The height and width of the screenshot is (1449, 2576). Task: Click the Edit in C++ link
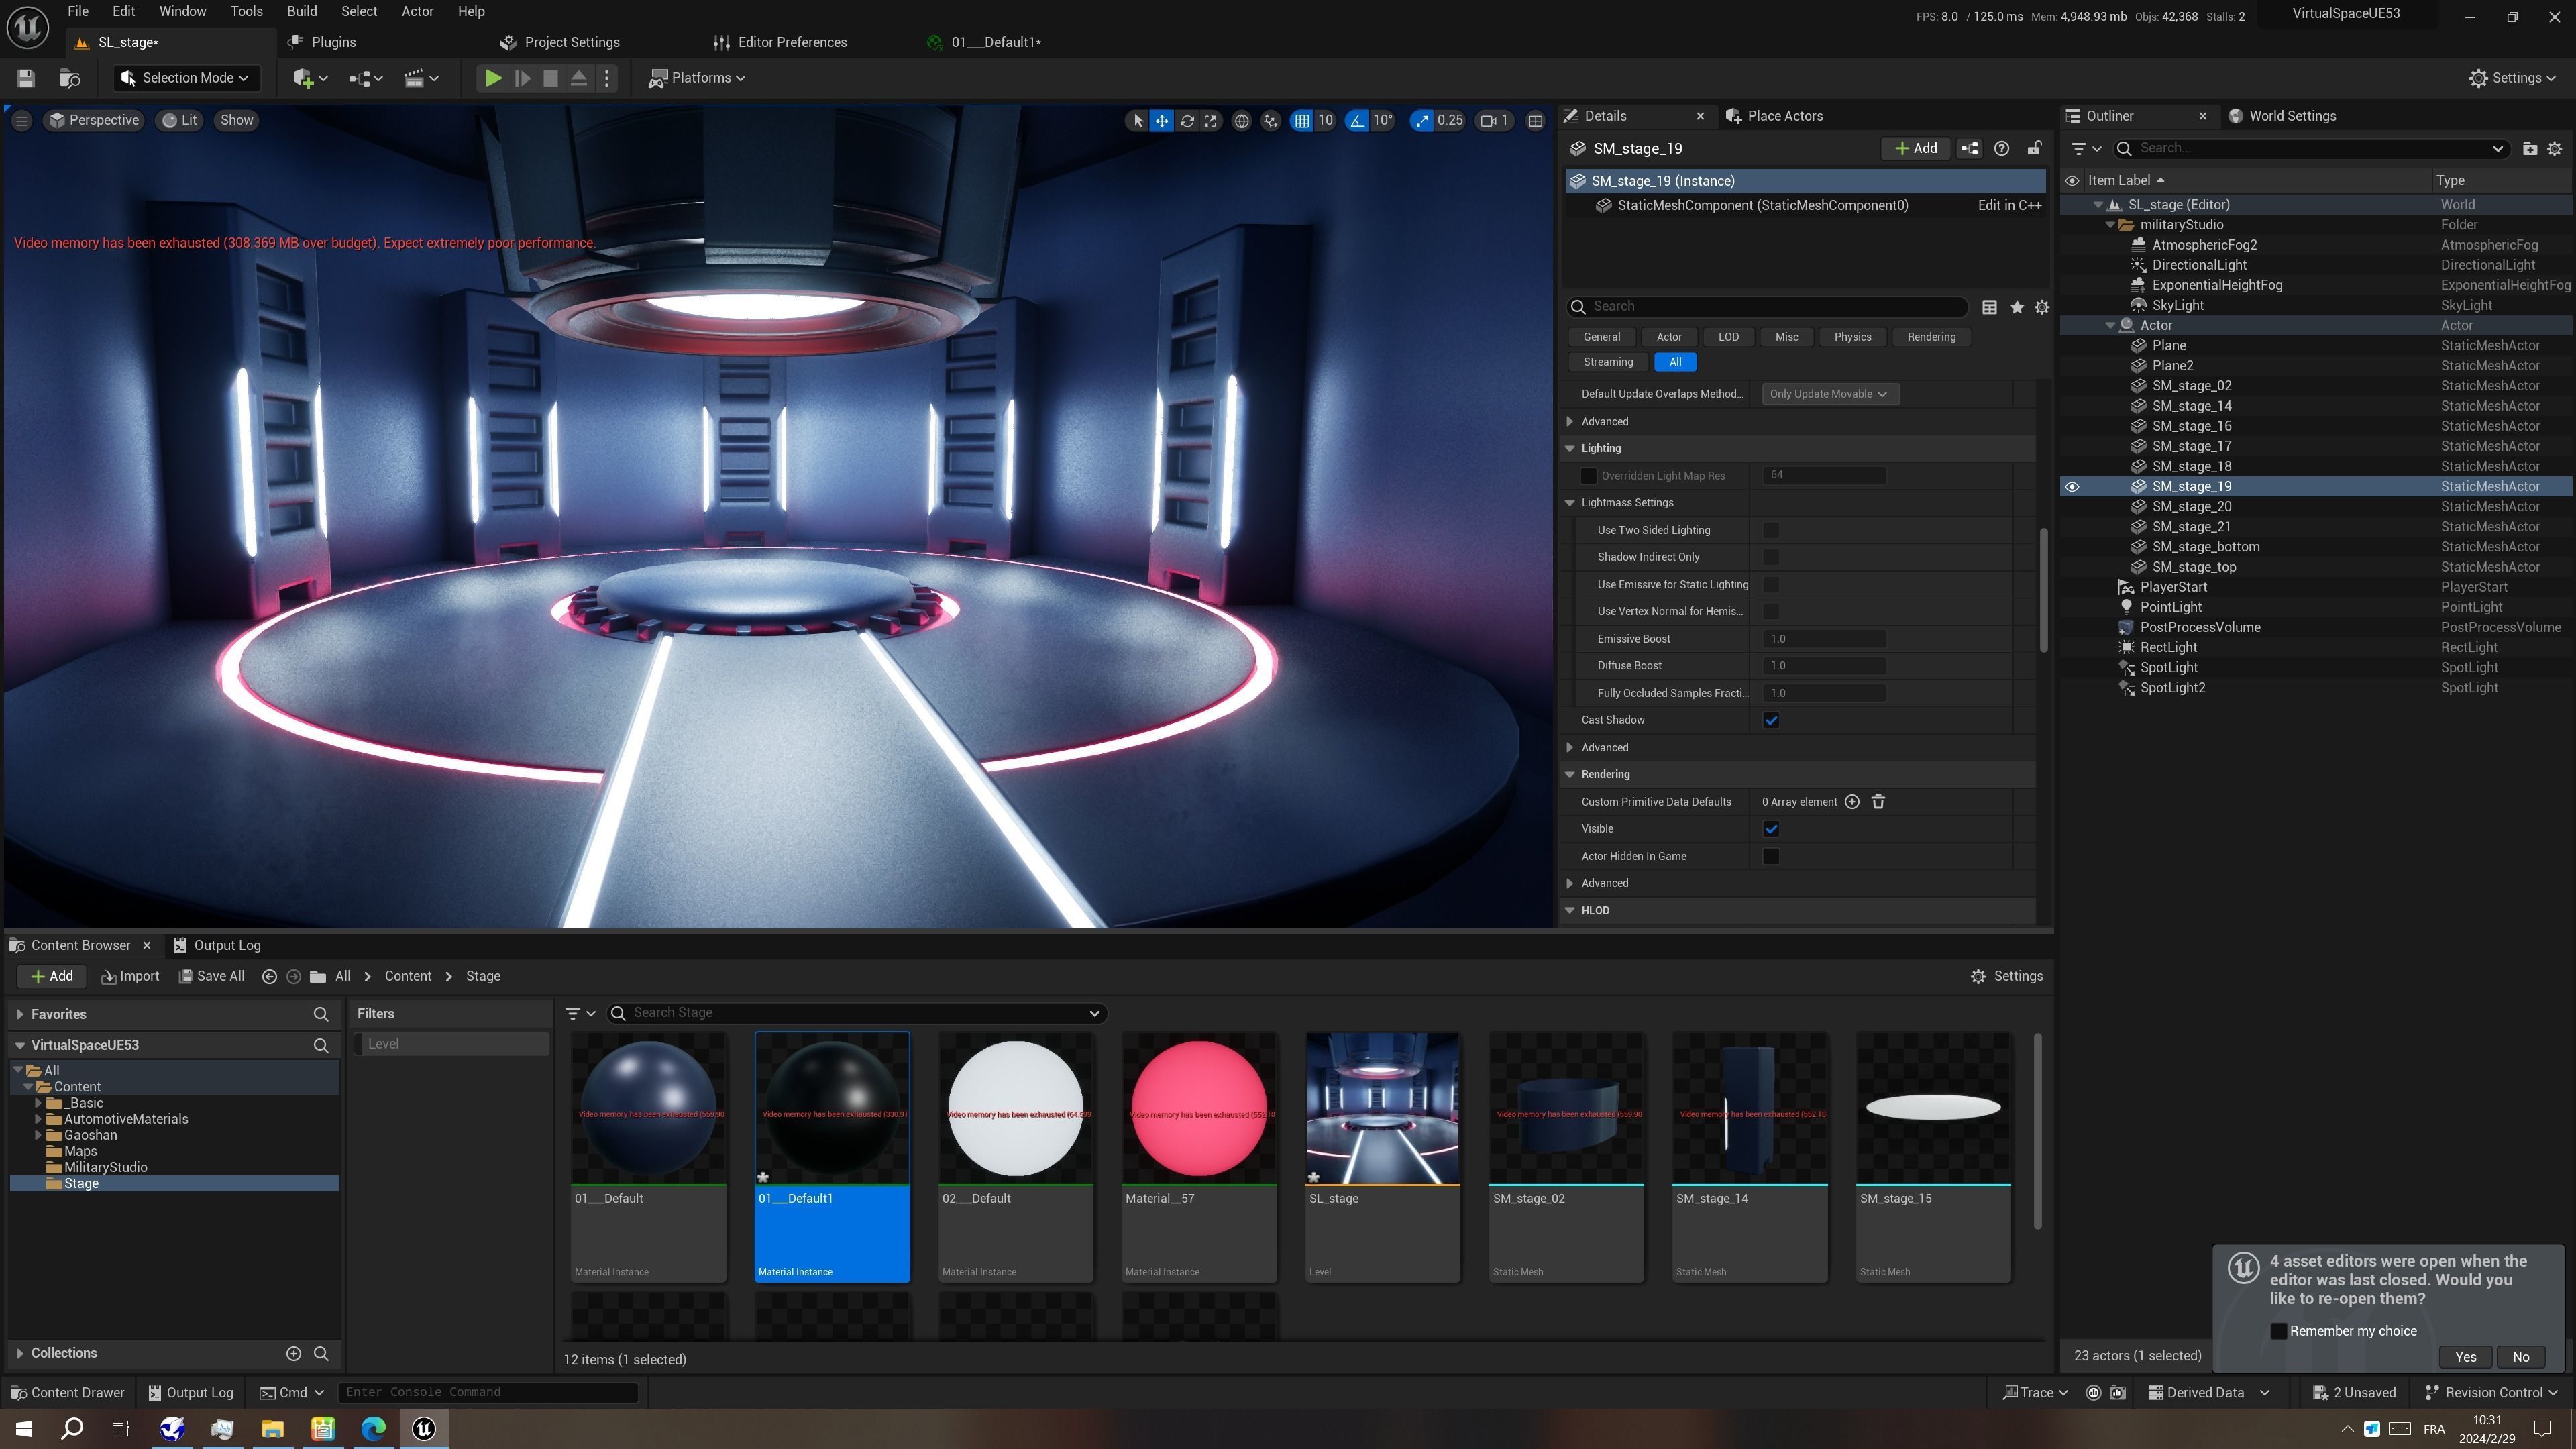pos(2009,205)
